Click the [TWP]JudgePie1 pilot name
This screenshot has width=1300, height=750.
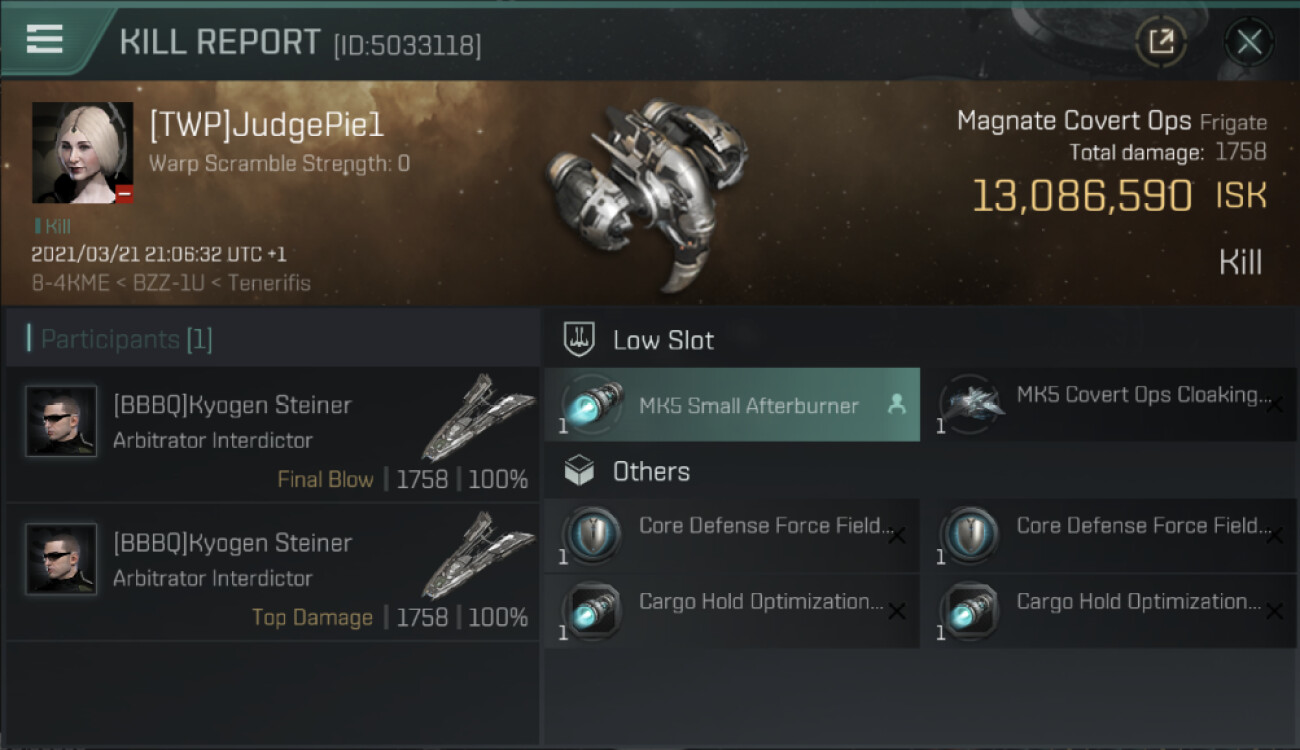click(266, 125)
